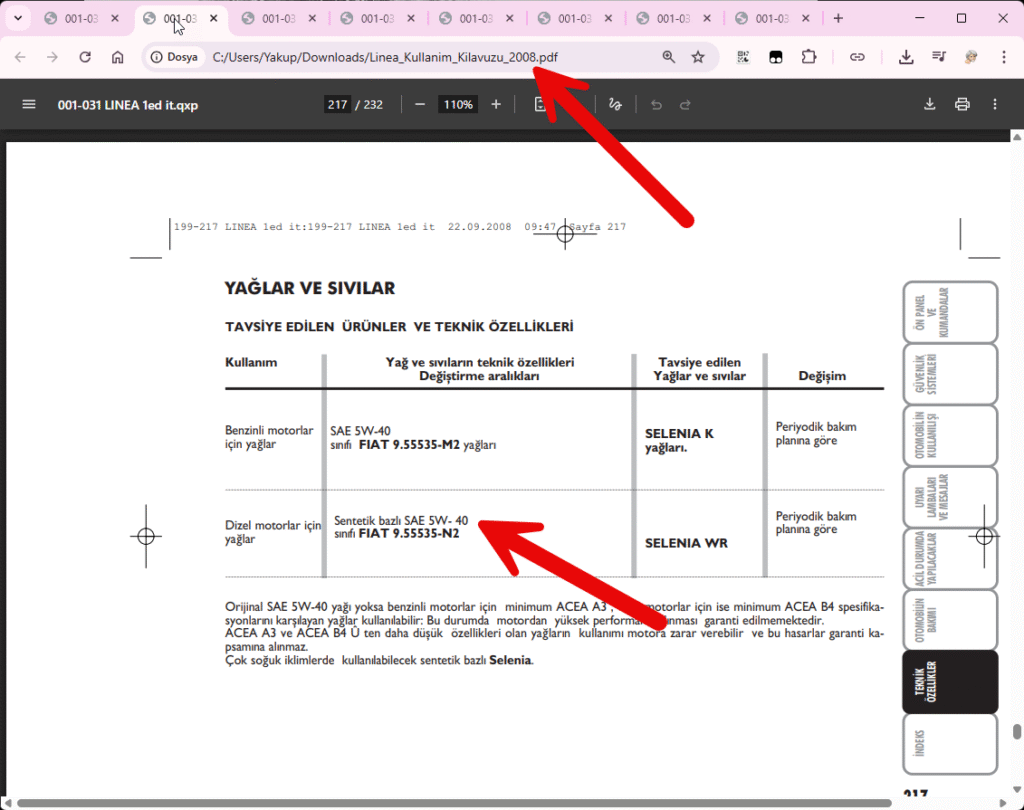Viewport: 1024px width, 810px height.
Task: Download the PDF from viewer toolbar
Action: click(x=929, y=104)
